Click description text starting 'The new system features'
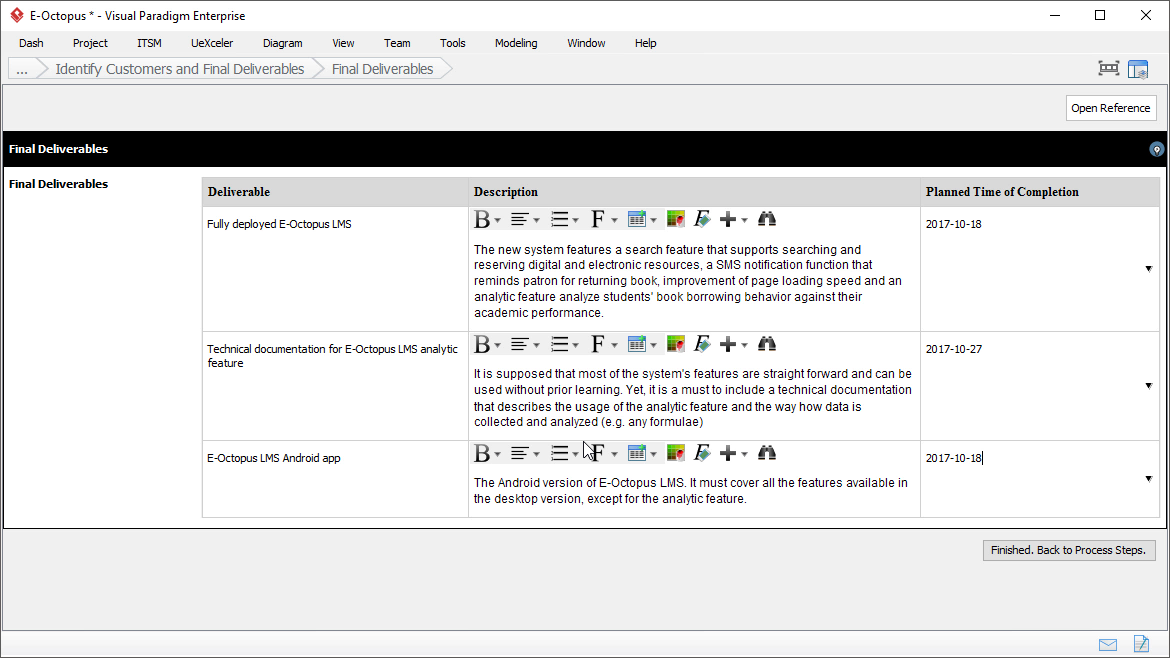 (688, 281)
